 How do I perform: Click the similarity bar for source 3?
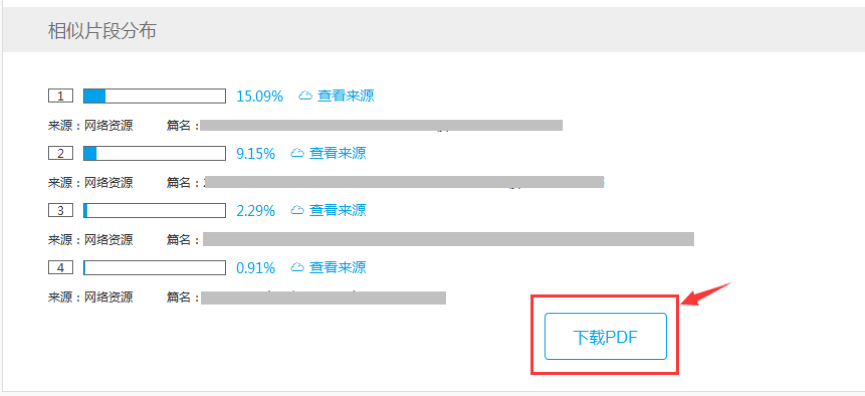tap(154, 211)
